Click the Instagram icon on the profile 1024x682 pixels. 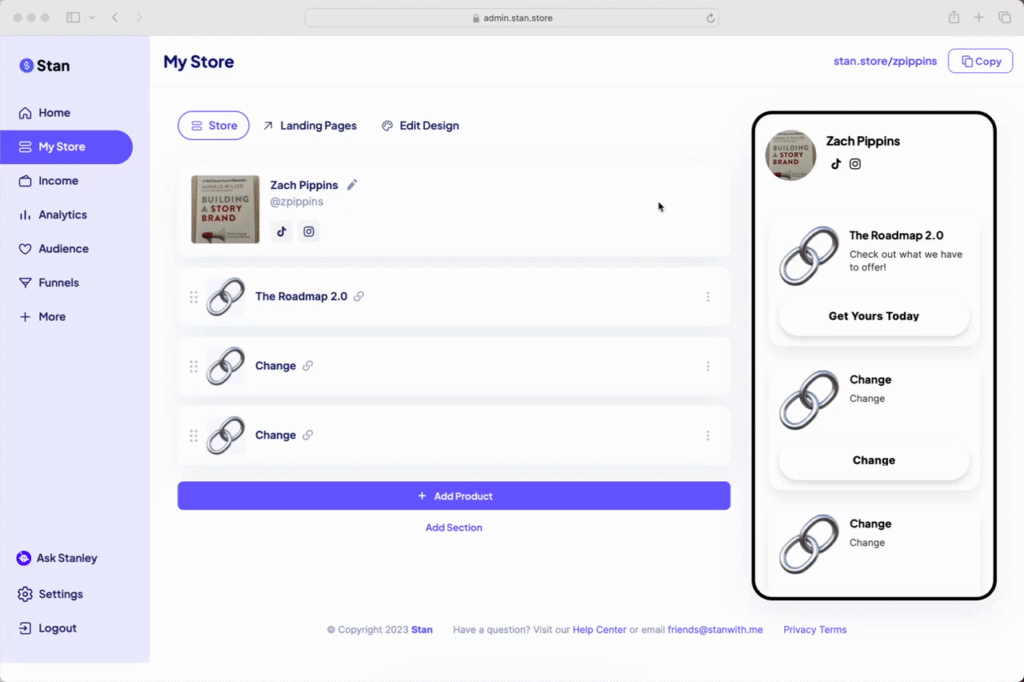(x=308, y=231)
